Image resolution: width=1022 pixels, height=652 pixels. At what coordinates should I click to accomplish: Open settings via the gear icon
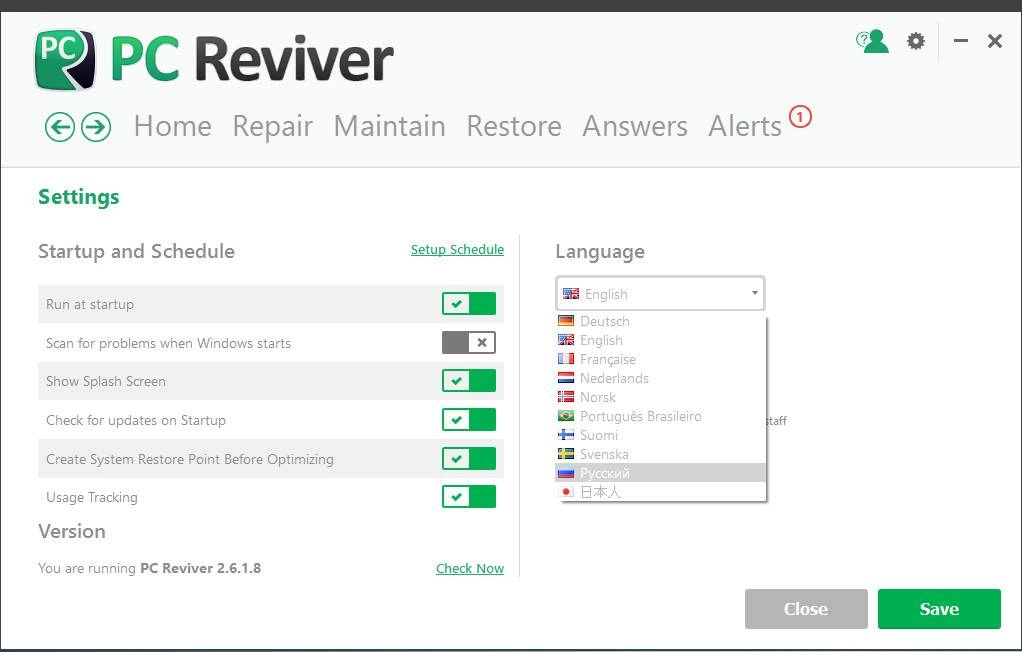tap(916, 41)
